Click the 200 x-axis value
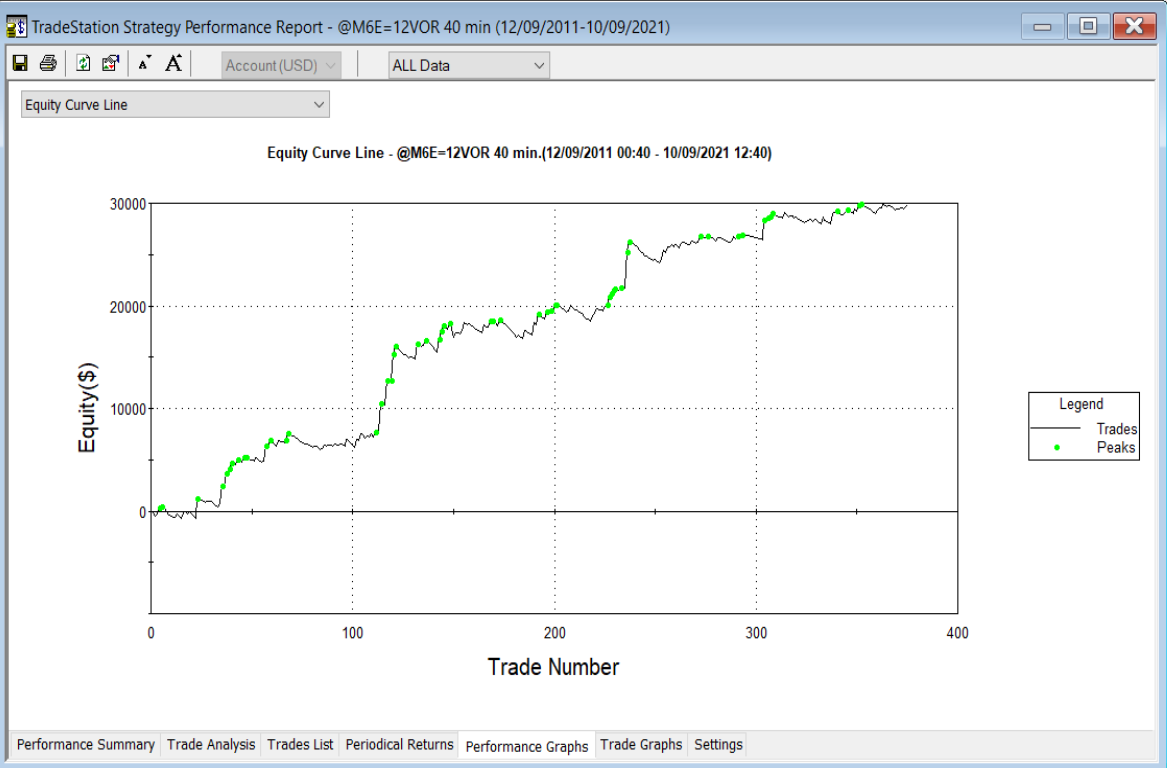The width and height of the screenshot is (1167, 768). click(x=554, y=633)
